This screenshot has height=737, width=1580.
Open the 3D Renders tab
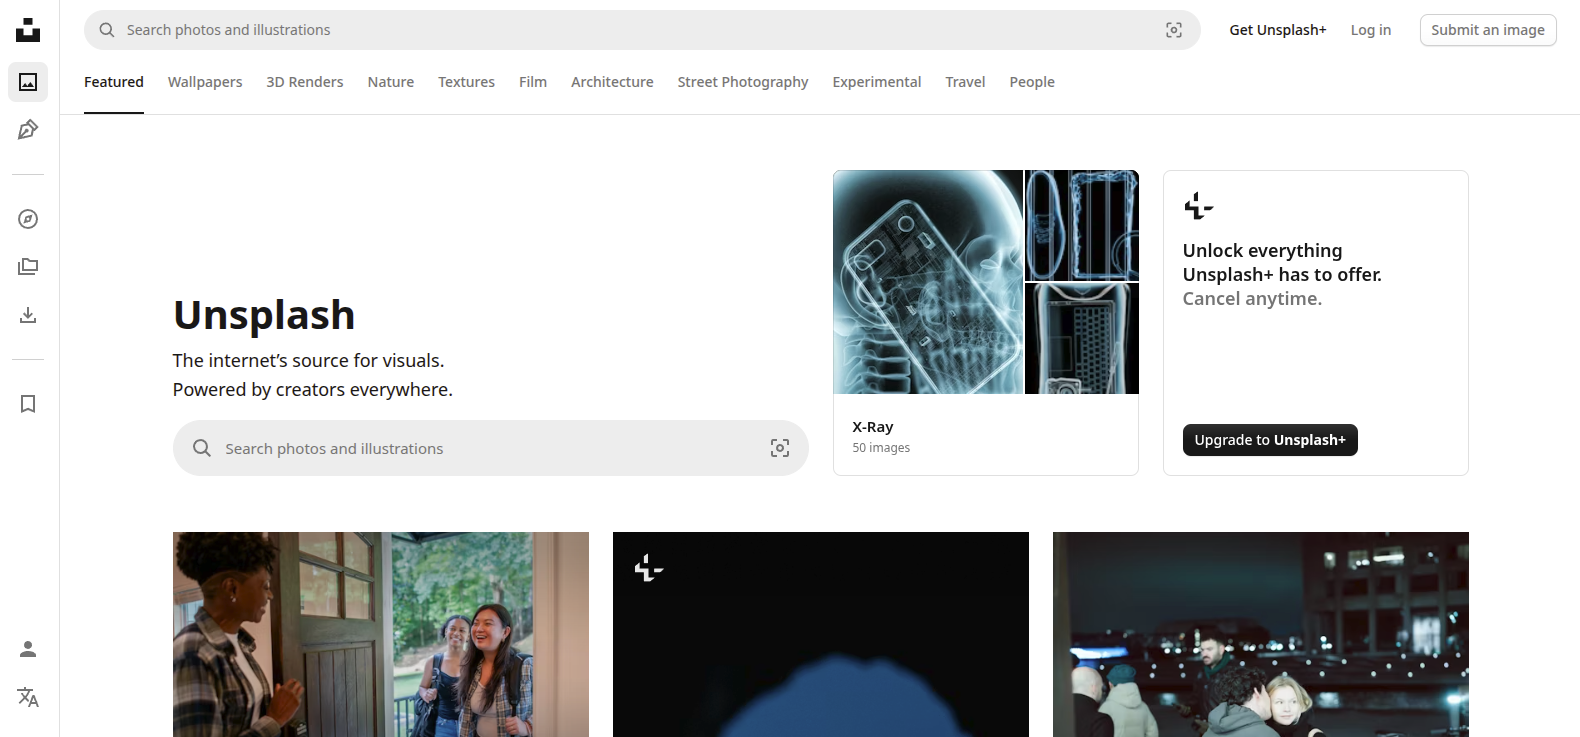click(305, 82)
